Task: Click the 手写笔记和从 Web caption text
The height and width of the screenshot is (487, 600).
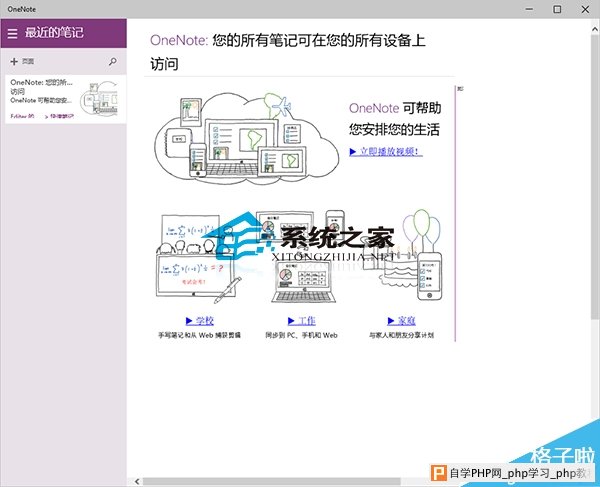Action: click(199, 335)
